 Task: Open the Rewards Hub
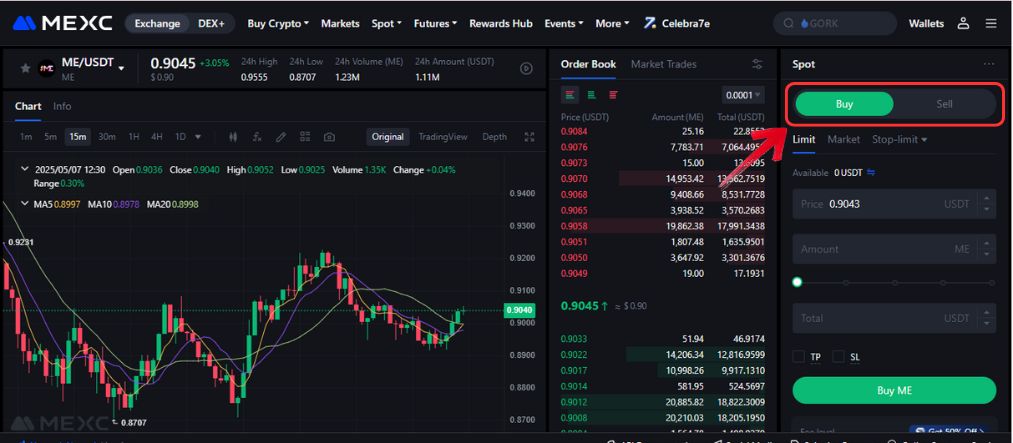coord(501,23)
